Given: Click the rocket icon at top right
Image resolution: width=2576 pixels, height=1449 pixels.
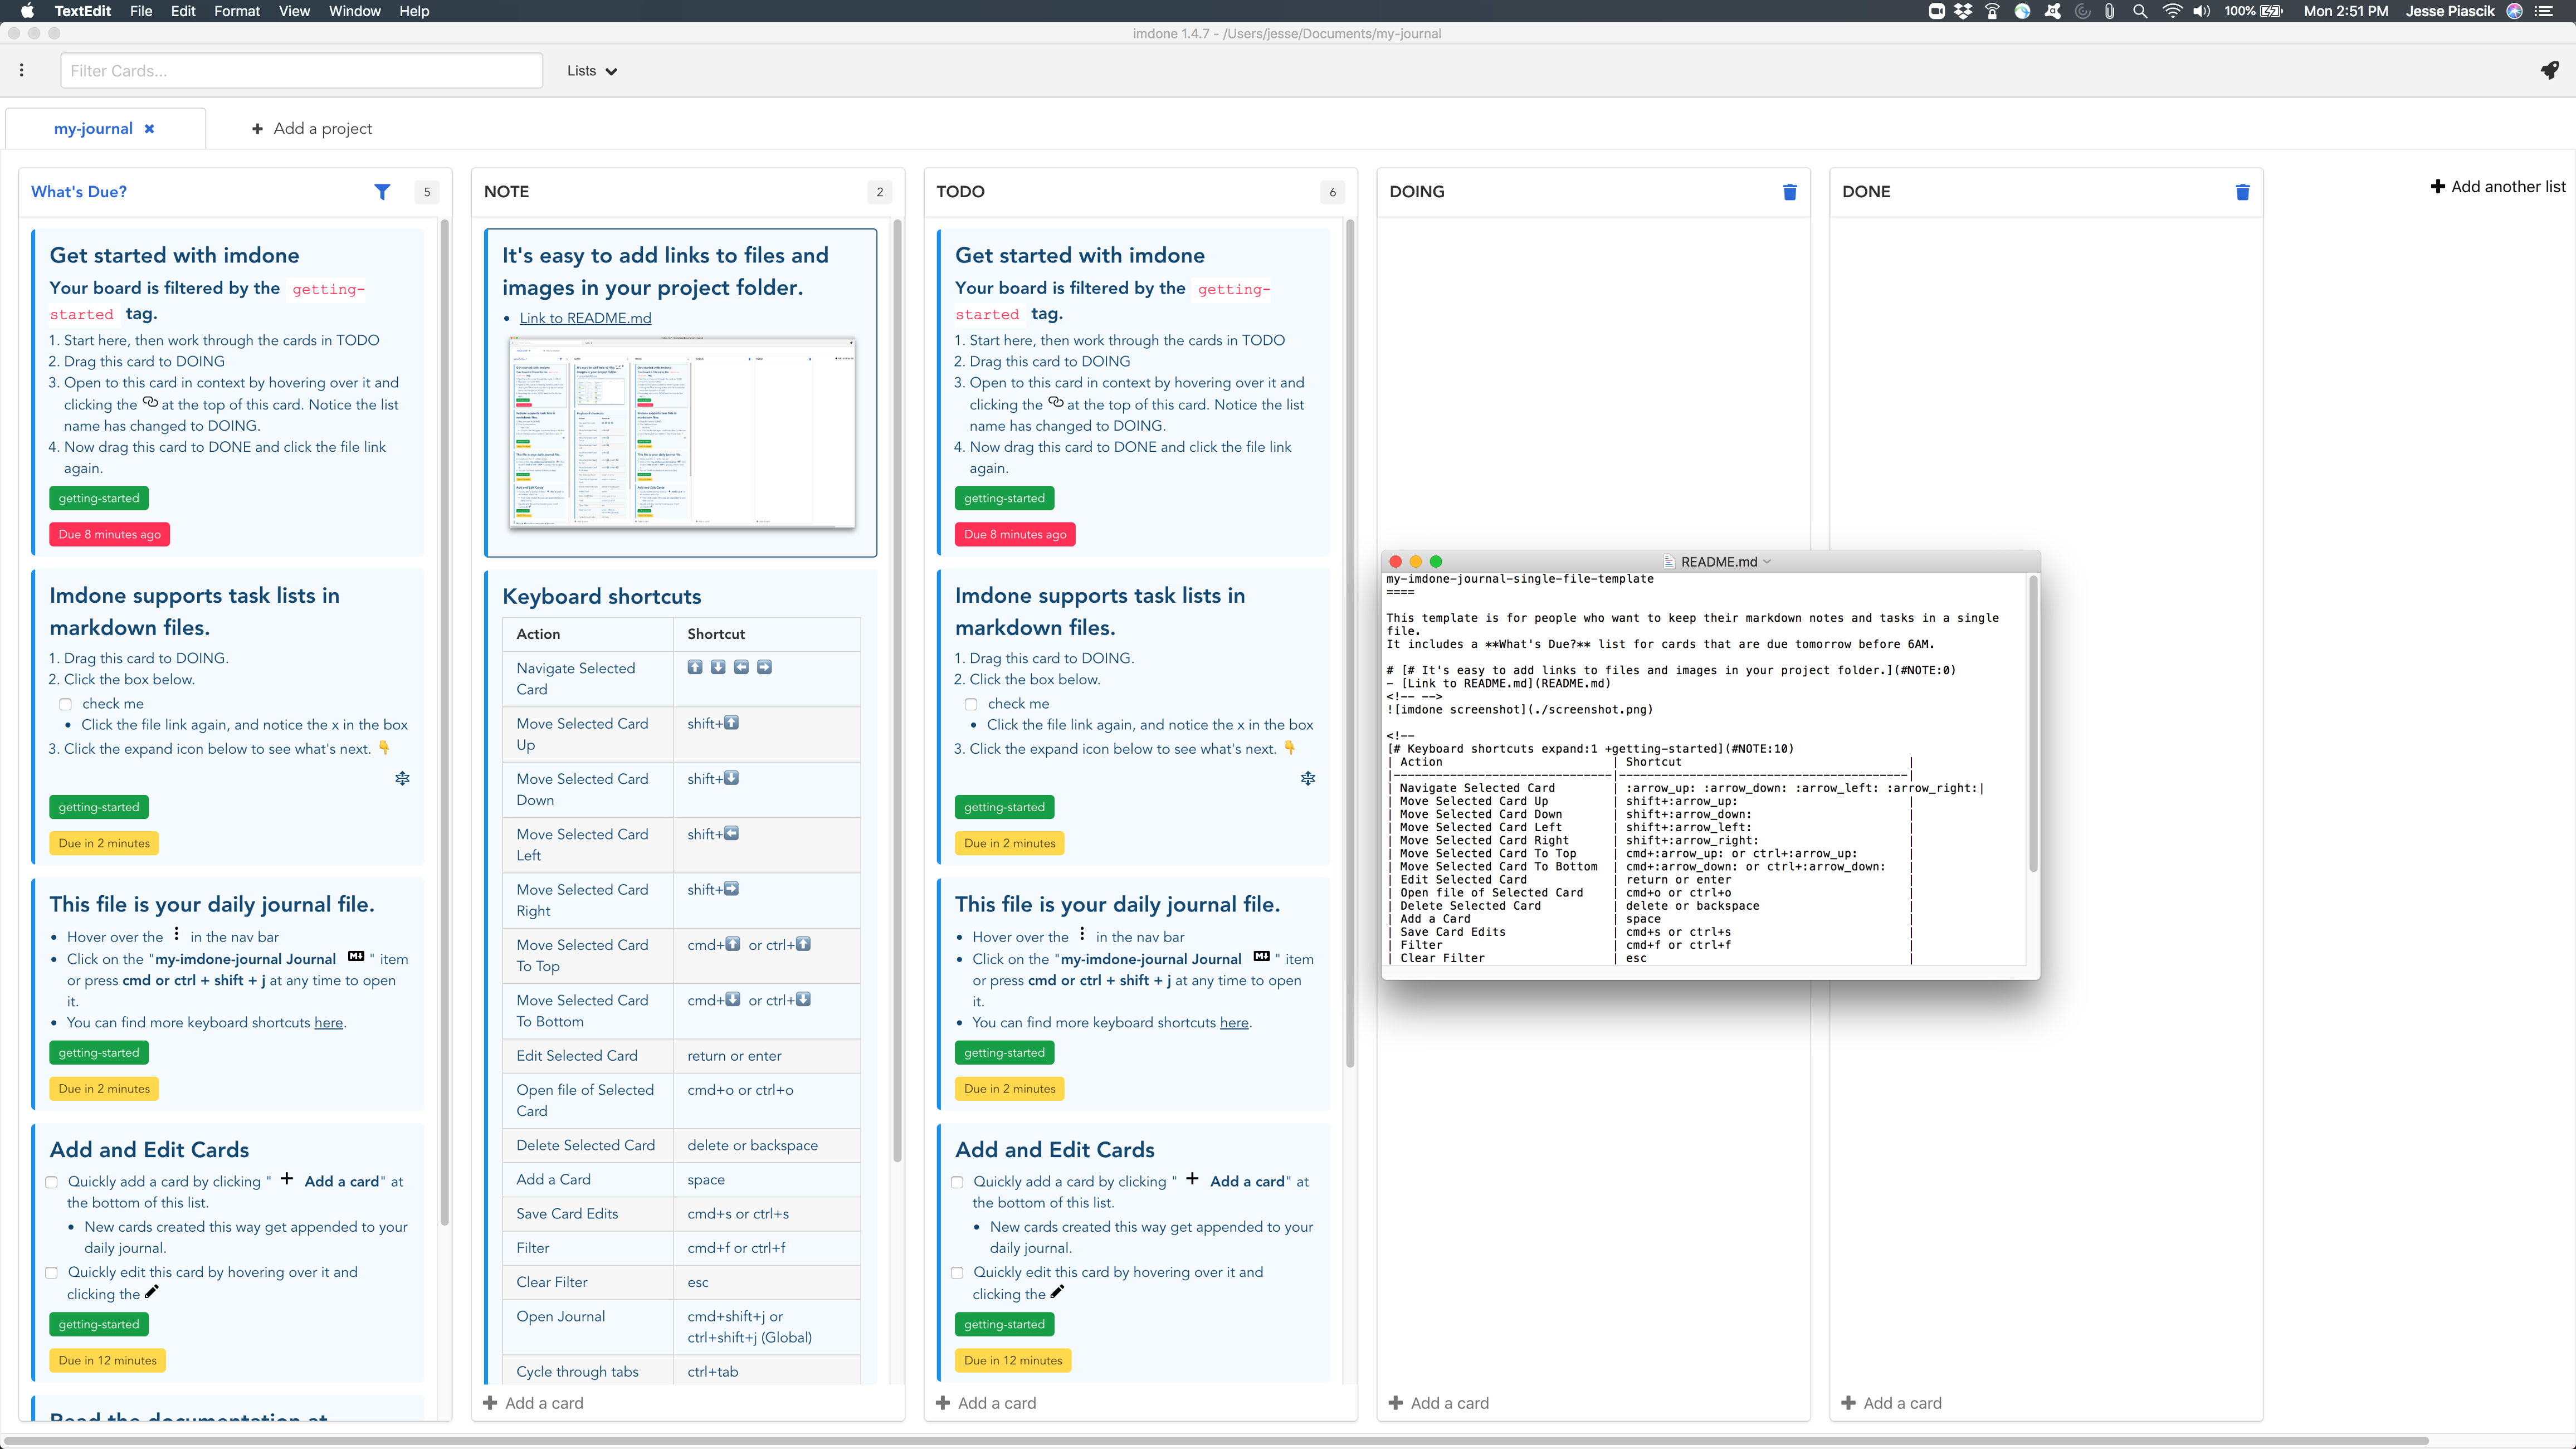Looking at the screenshot, I should 2549,70.
